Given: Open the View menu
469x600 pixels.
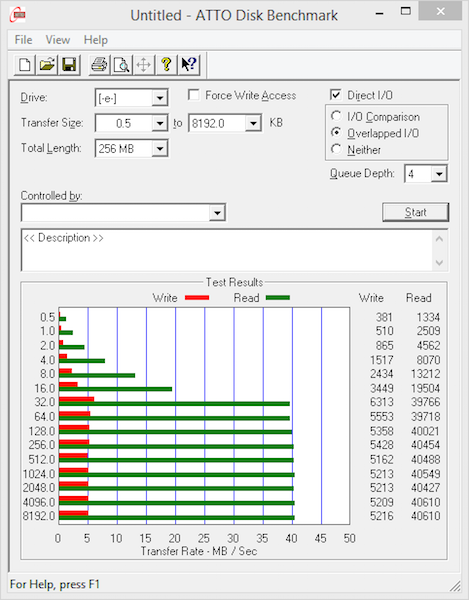Looking at the screenshot, I should tap(58, 40).
